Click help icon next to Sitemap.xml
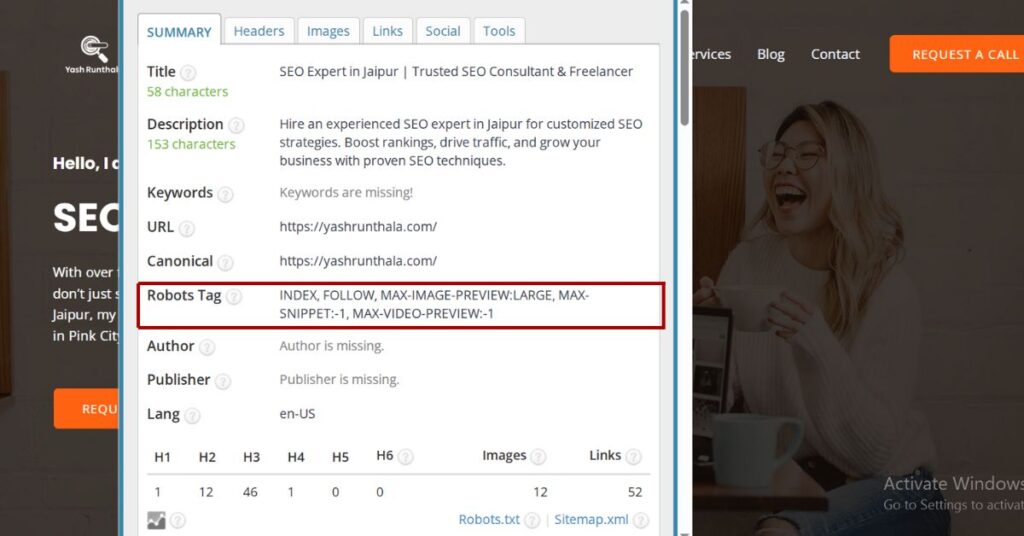 (641, 520)
